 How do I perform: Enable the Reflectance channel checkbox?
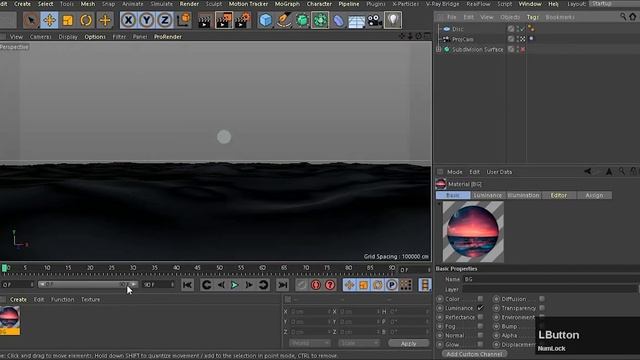[x=480, y=317]
